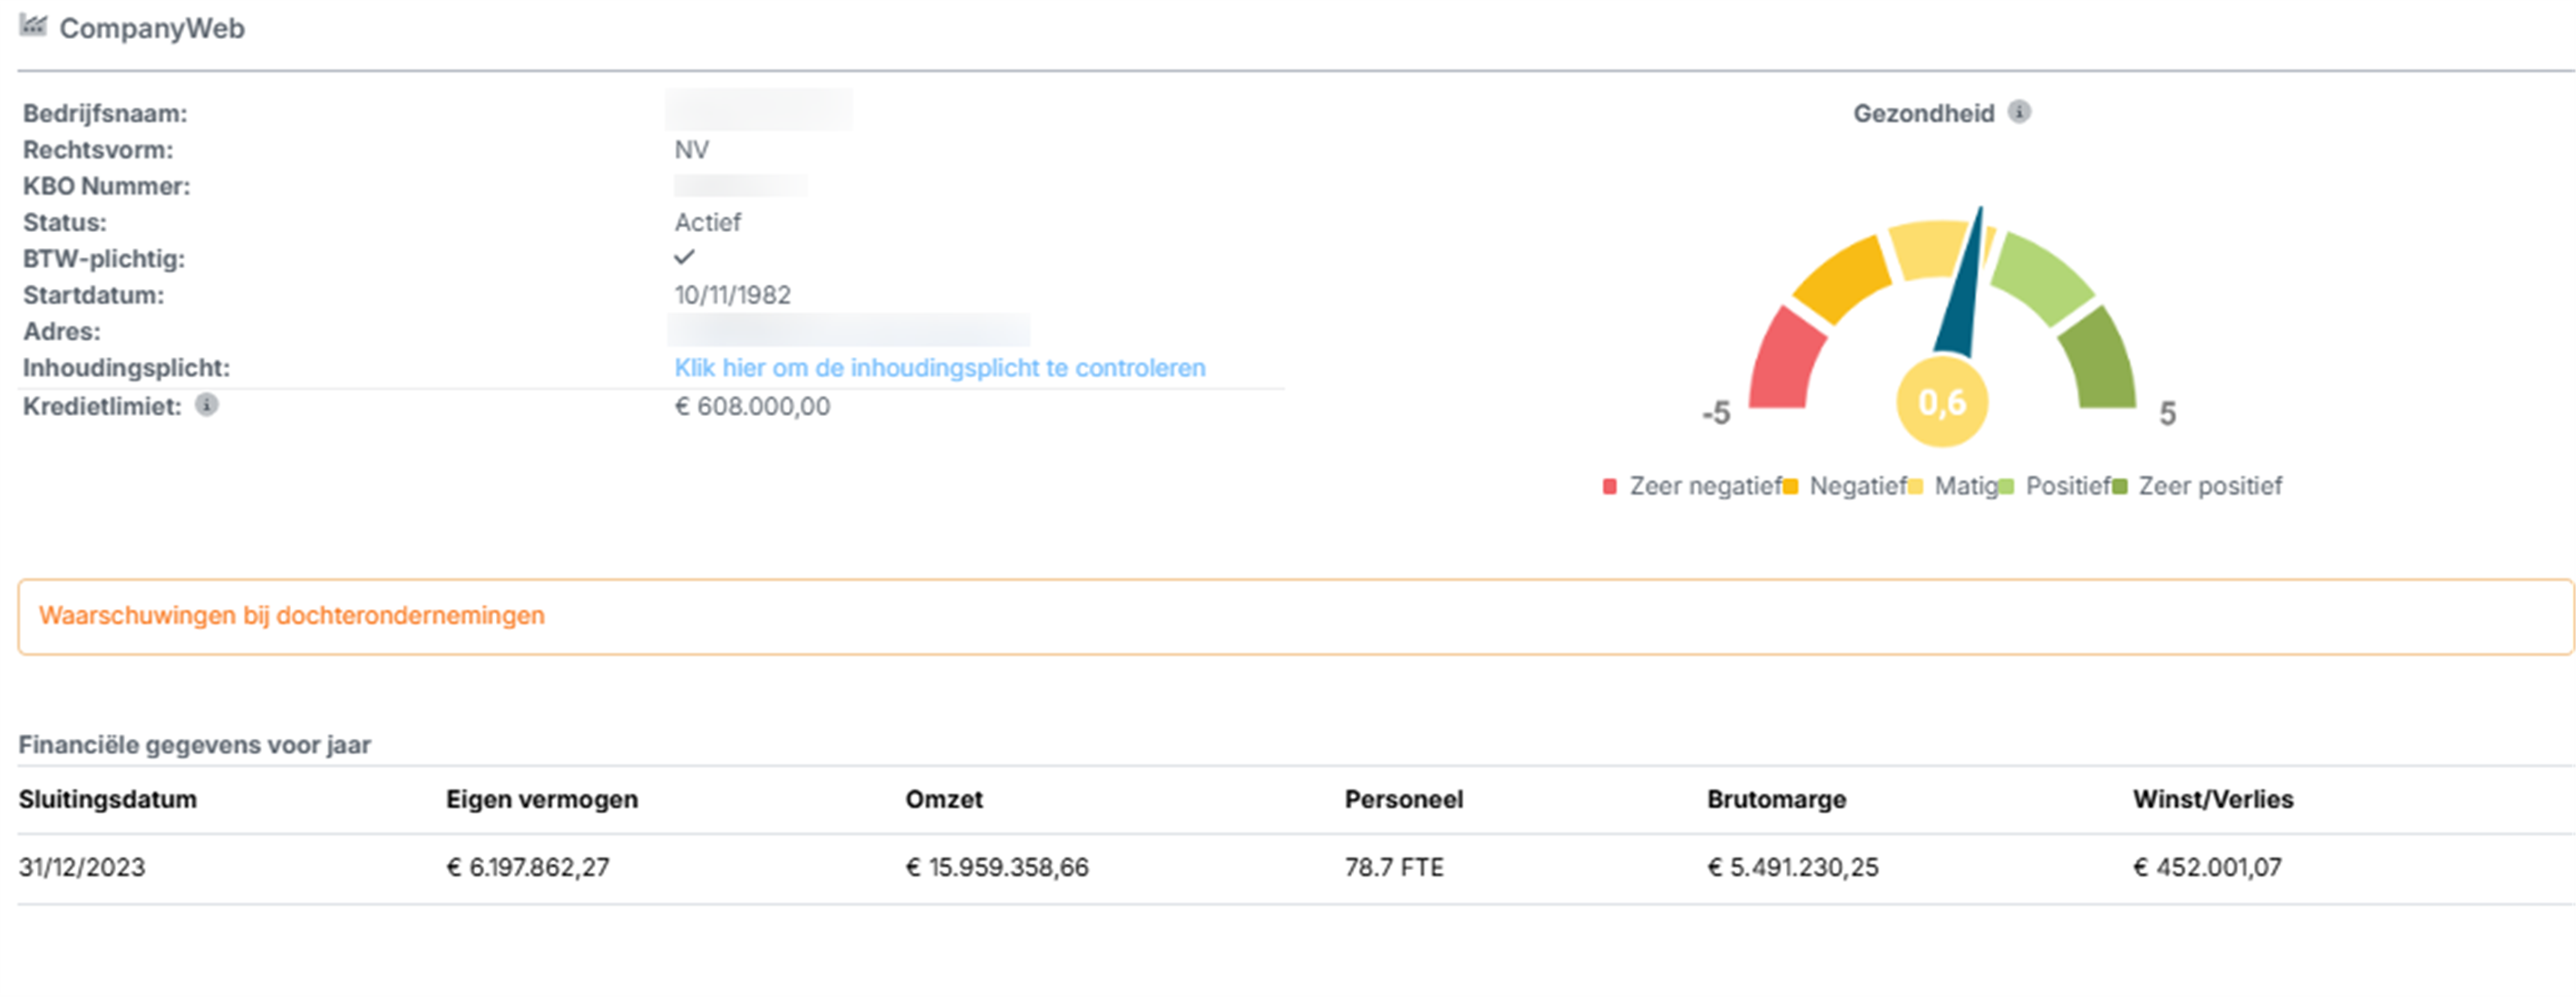Click the CompanyWeb factory icon

(x=33, y=26)
